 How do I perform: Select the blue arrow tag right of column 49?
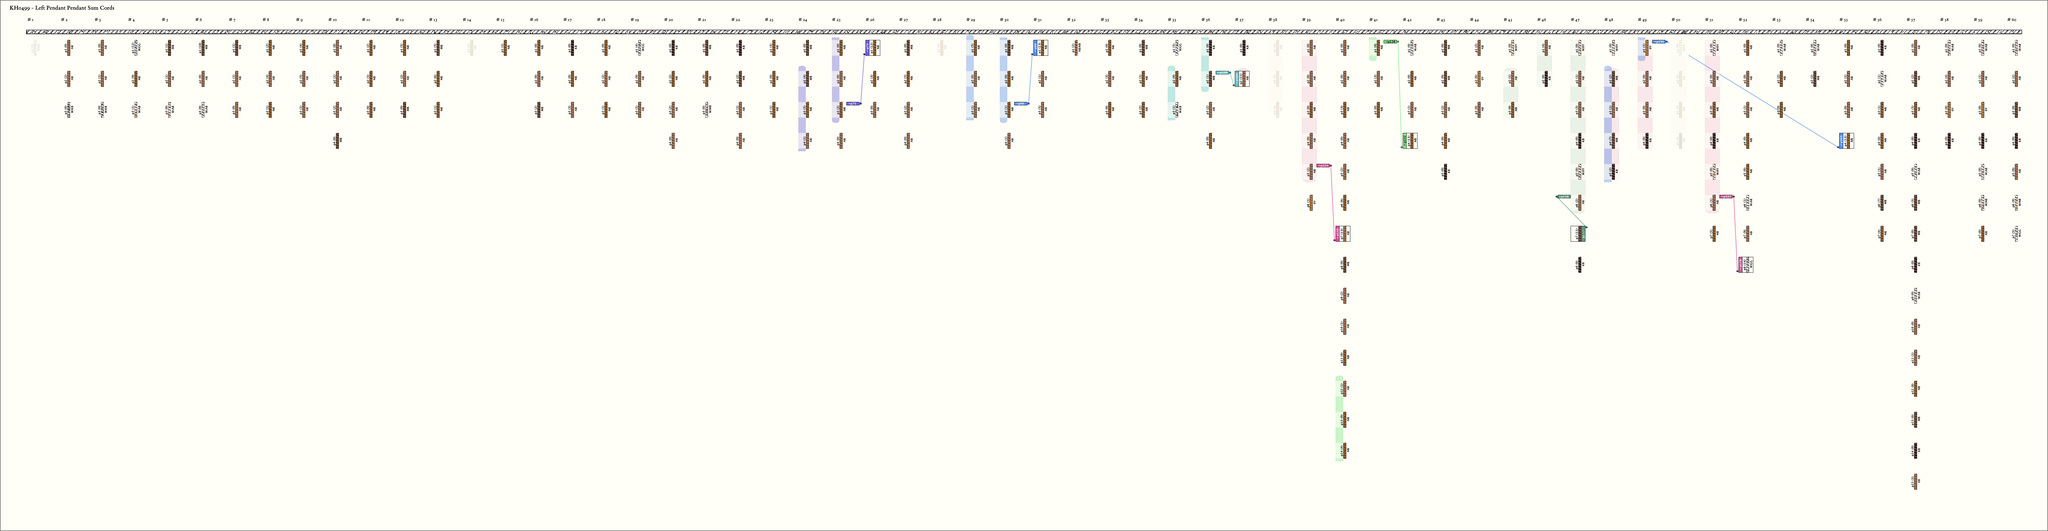pyautogui.click(x=1659, y=42)
